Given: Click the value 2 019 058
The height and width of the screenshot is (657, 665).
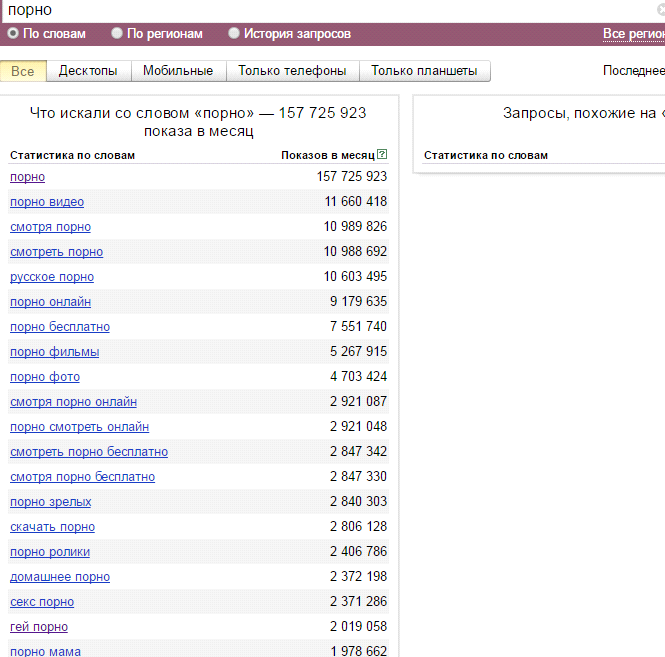Looking at the screenshot, I should click(x=358, y=626).
